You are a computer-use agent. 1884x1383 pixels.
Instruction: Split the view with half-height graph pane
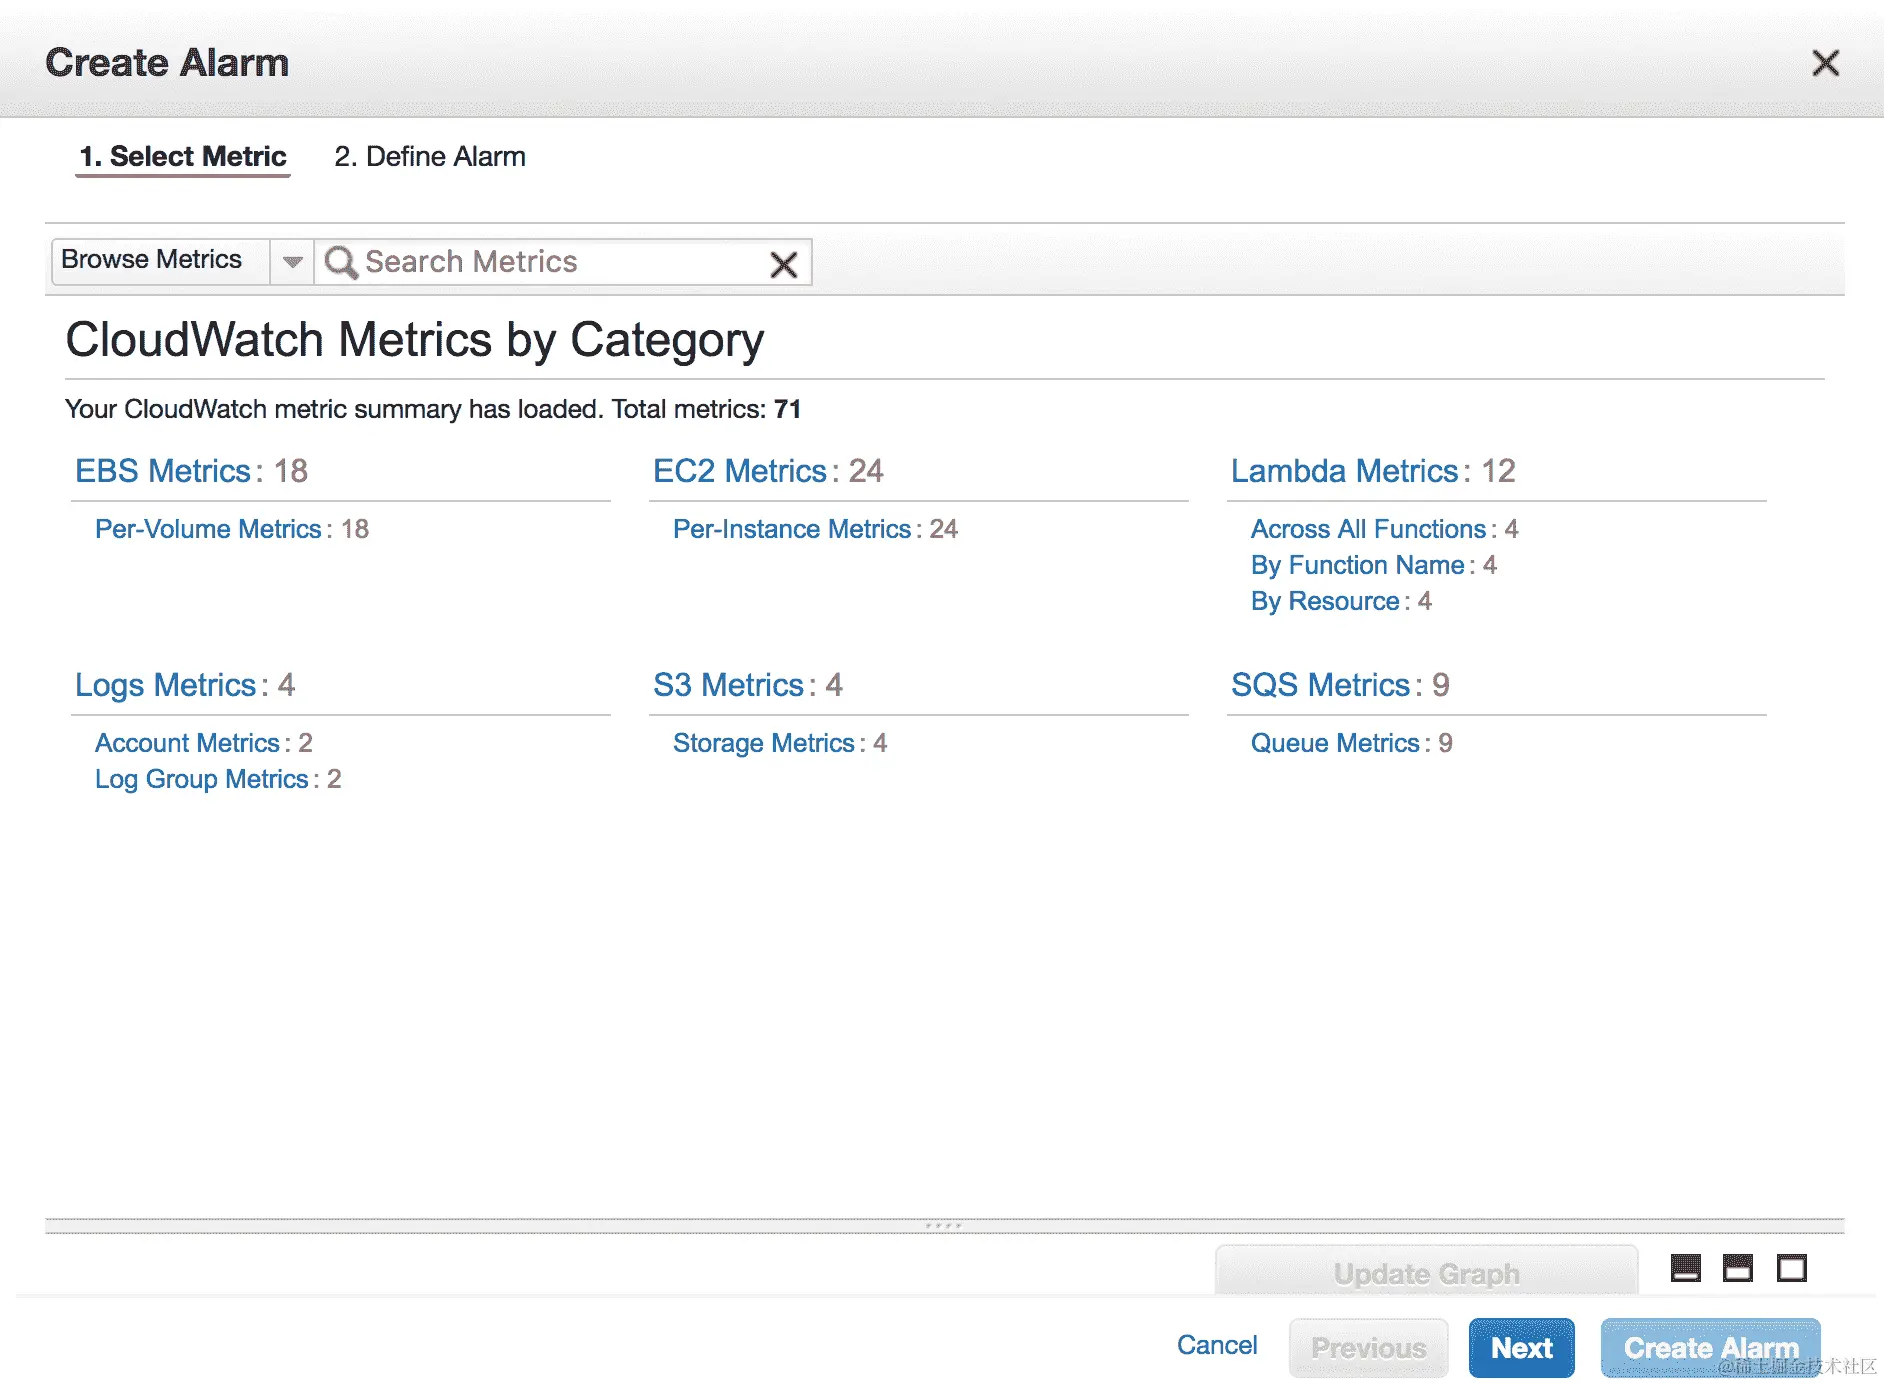tap(1738, 1268)
